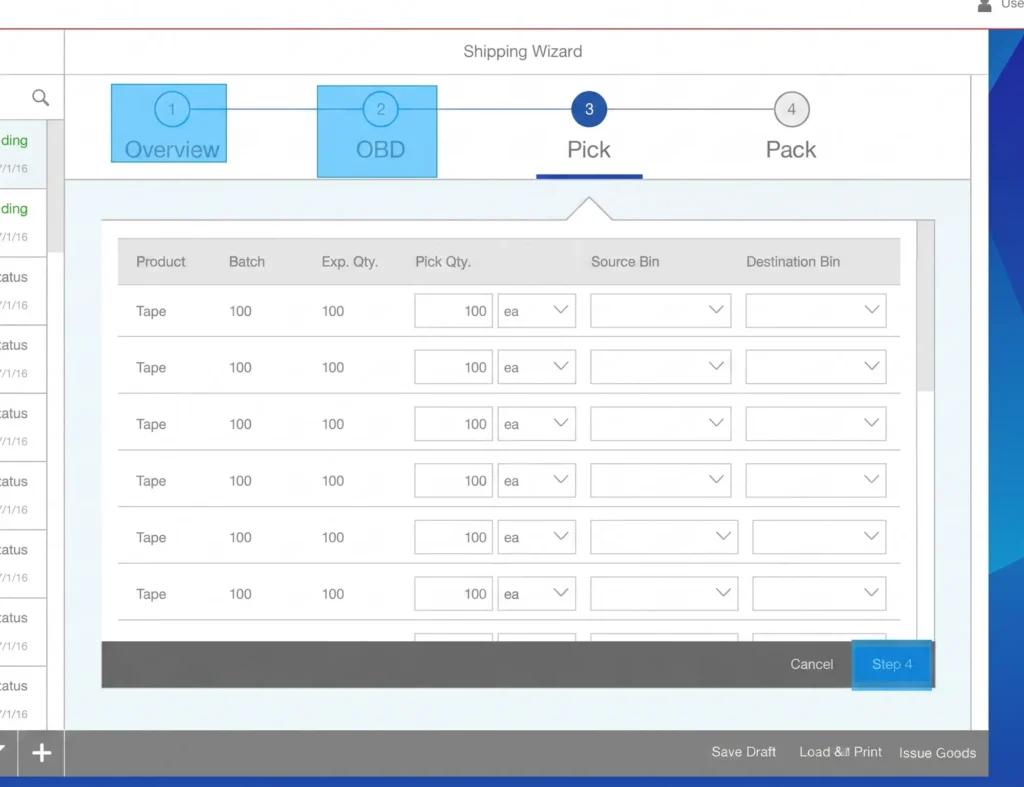Switch to the OBD step tab
Screen dimensions: 1024x787
coord(377,131)
